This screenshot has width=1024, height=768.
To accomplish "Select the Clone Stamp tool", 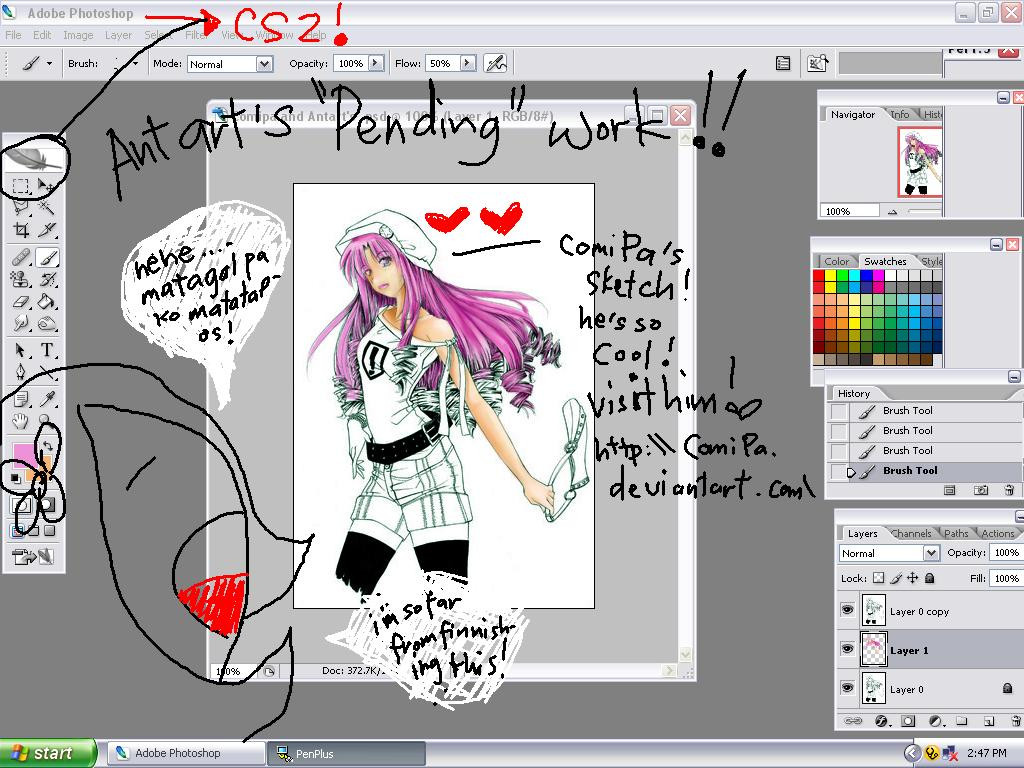I will [x=21, y=280].
